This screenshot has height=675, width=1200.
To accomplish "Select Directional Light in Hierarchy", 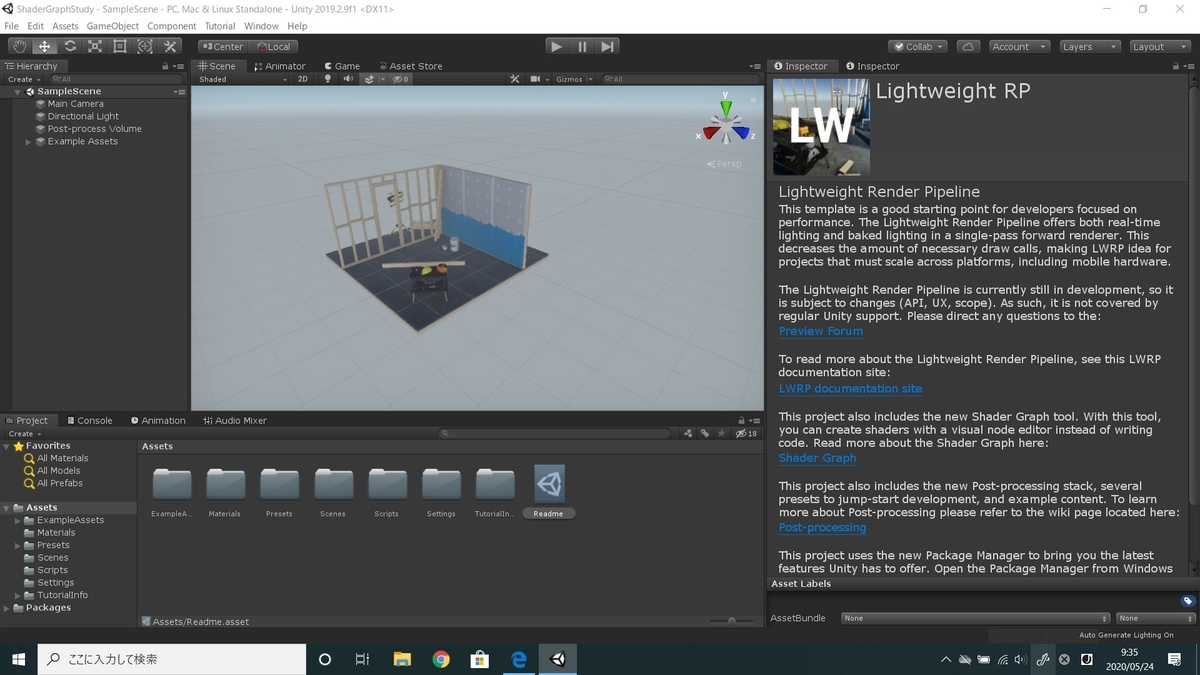I will click(x=83, y=116).
